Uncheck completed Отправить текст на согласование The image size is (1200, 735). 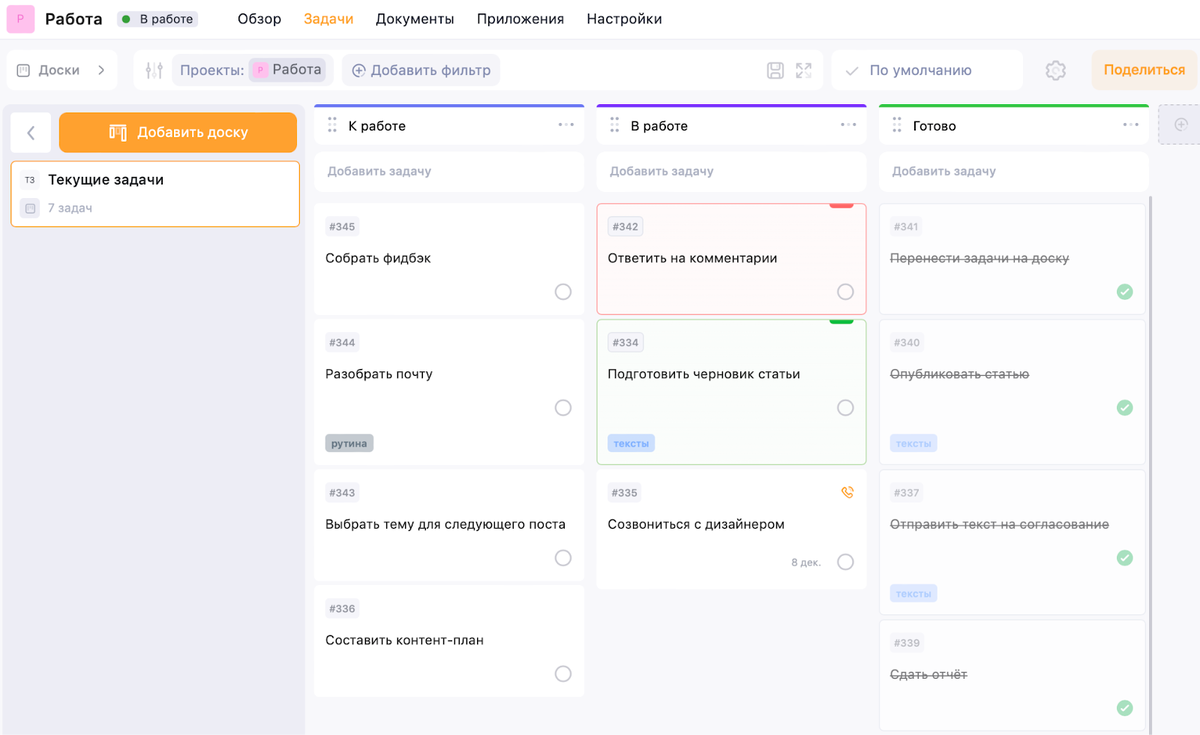(1125, 558)
